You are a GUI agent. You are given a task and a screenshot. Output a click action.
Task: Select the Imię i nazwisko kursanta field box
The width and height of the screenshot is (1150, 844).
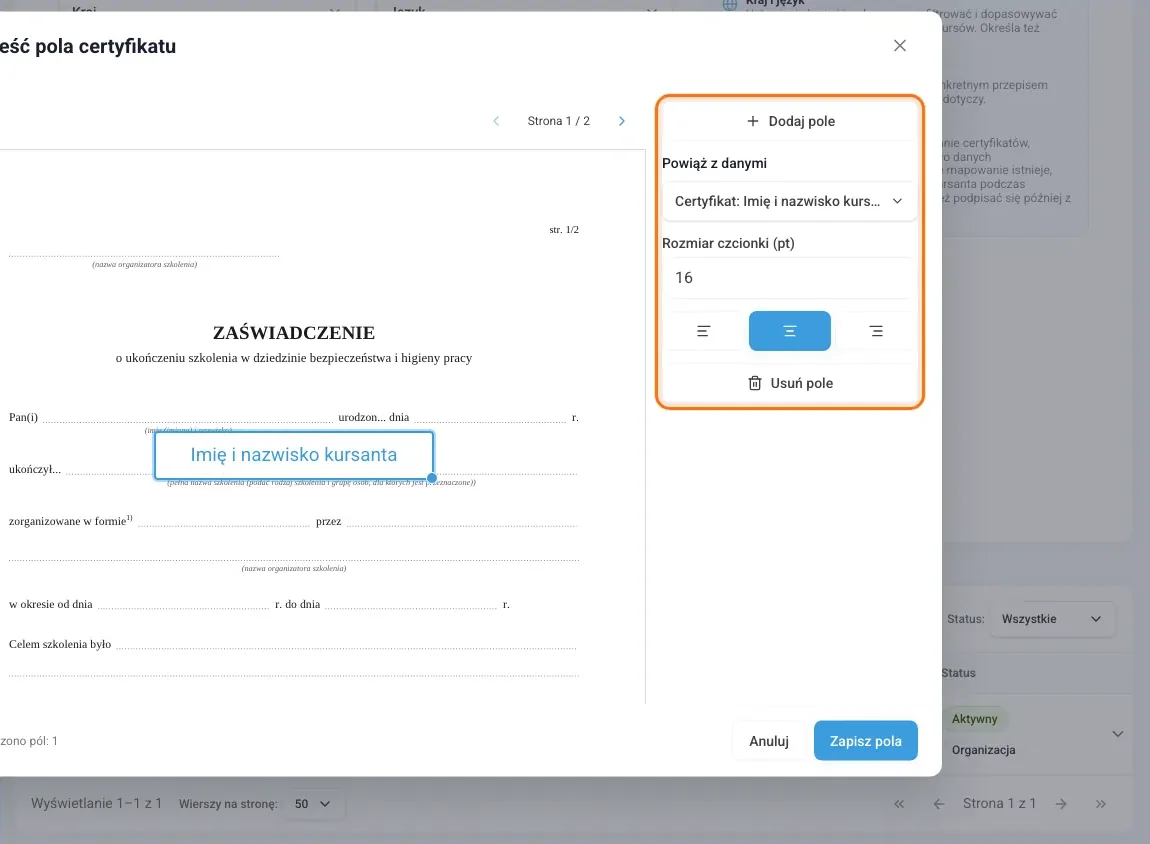(293, 455)
